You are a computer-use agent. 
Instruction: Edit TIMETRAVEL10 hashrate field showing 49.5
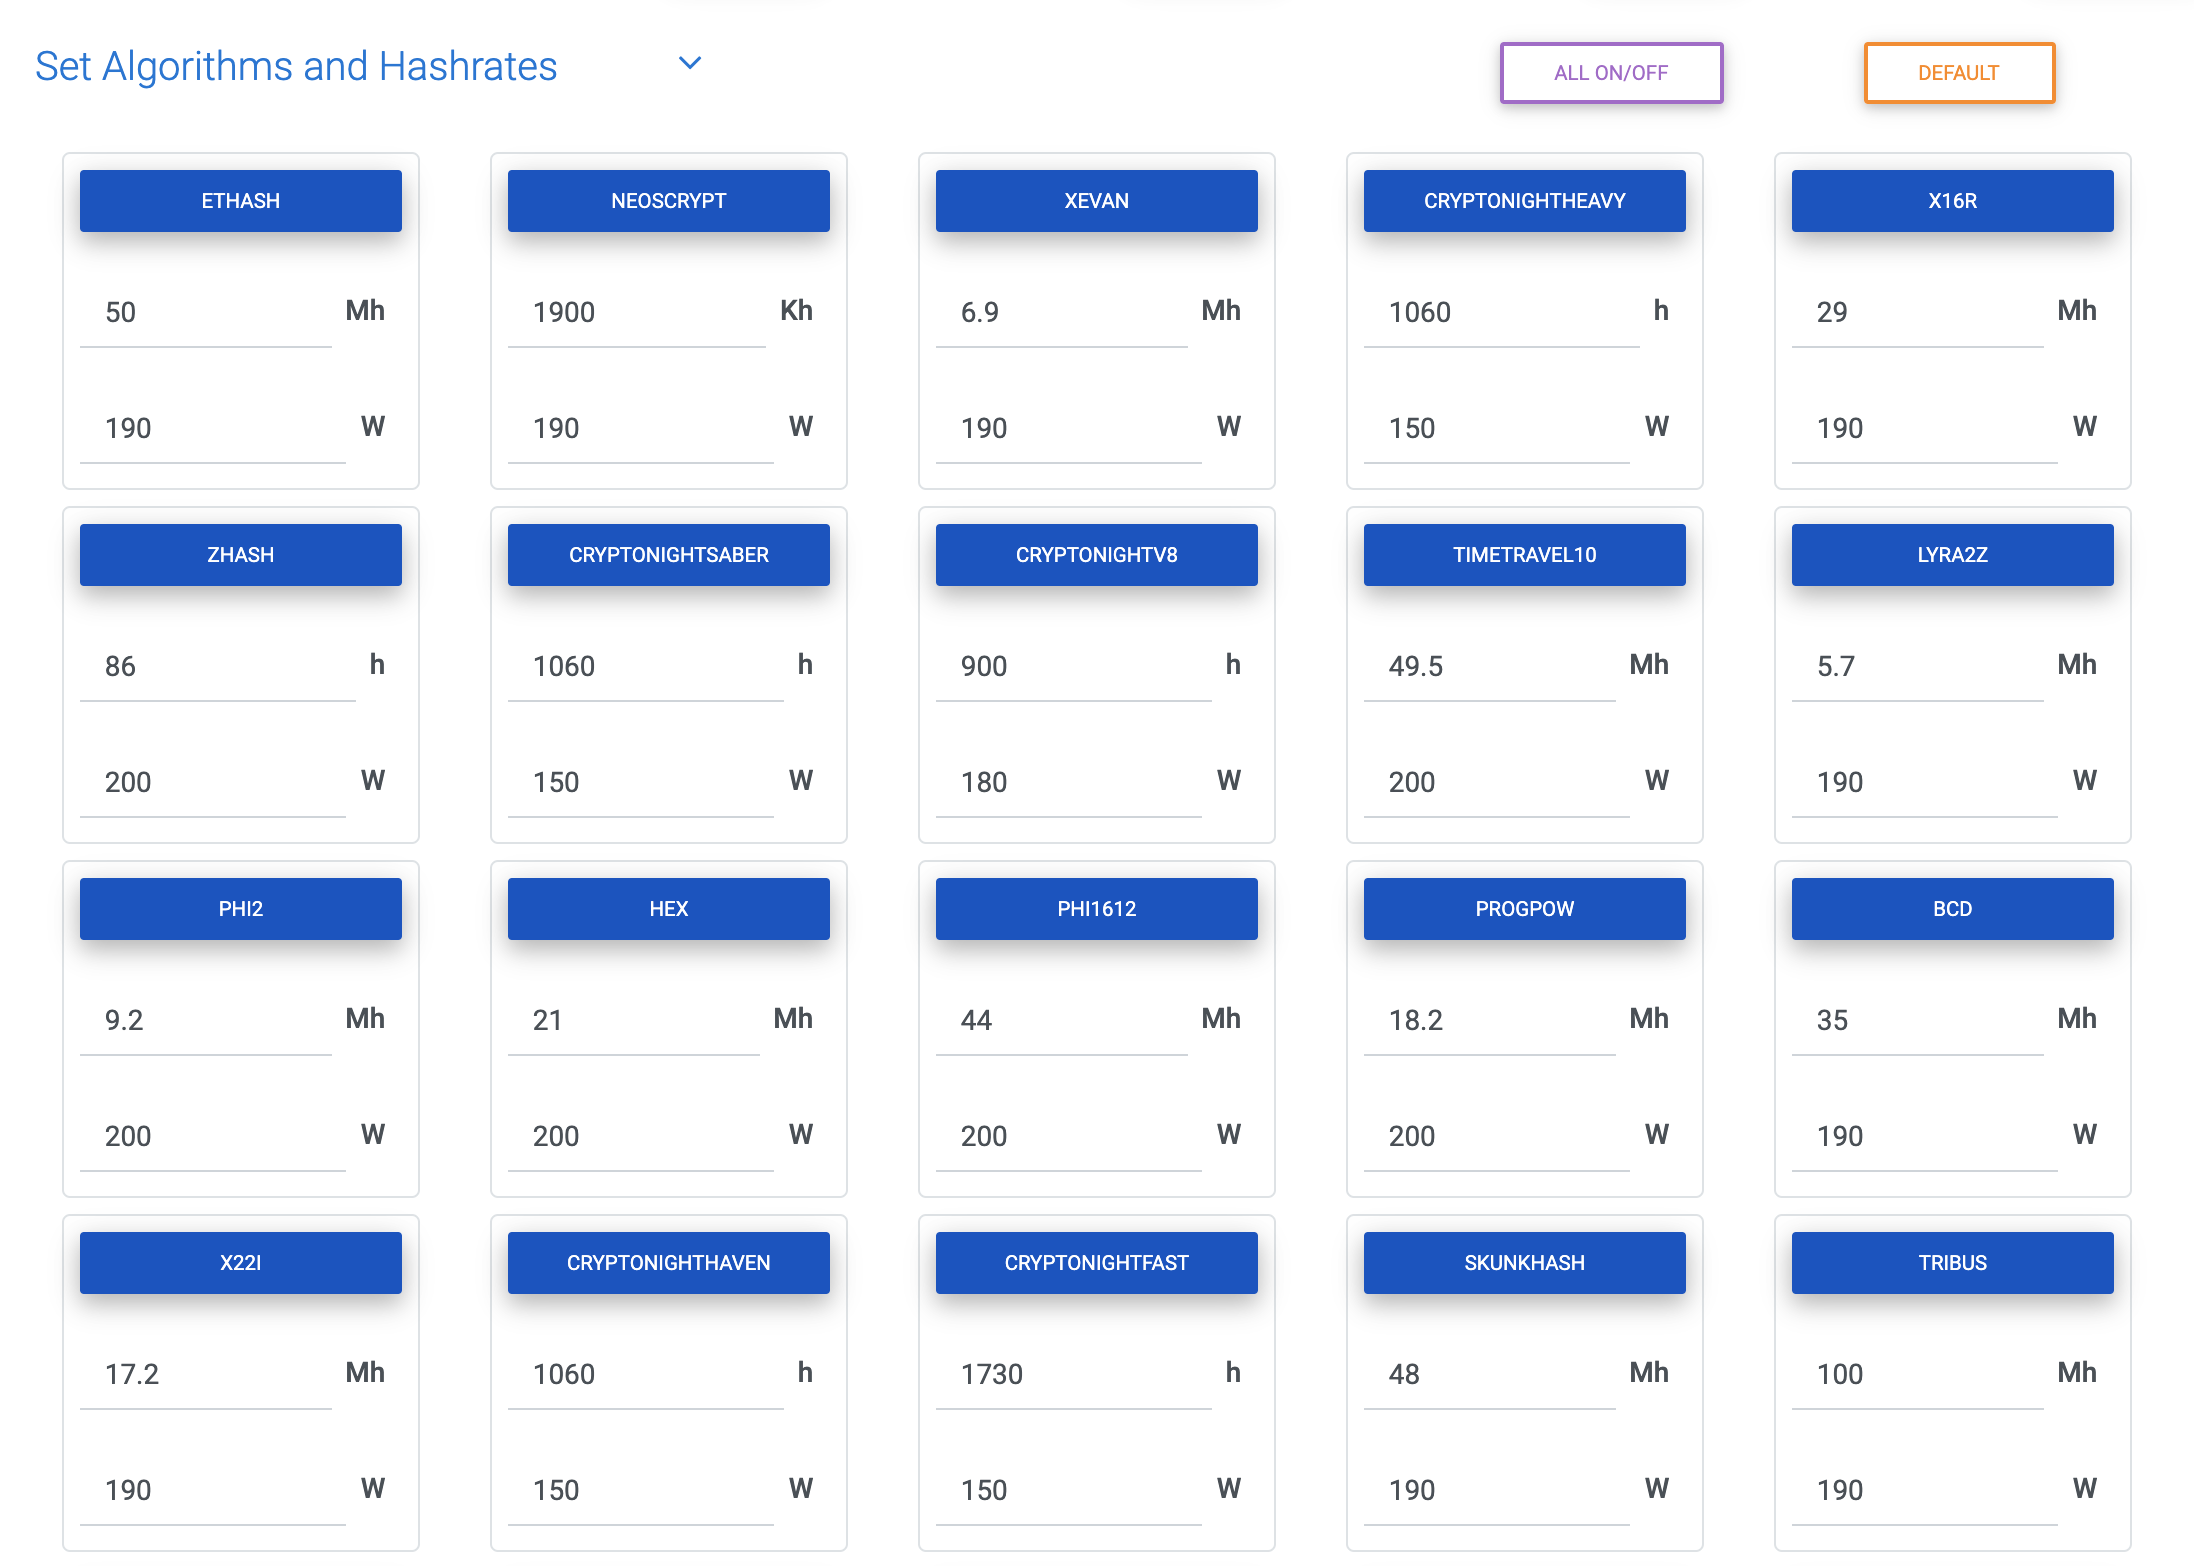pos(1490,667)
